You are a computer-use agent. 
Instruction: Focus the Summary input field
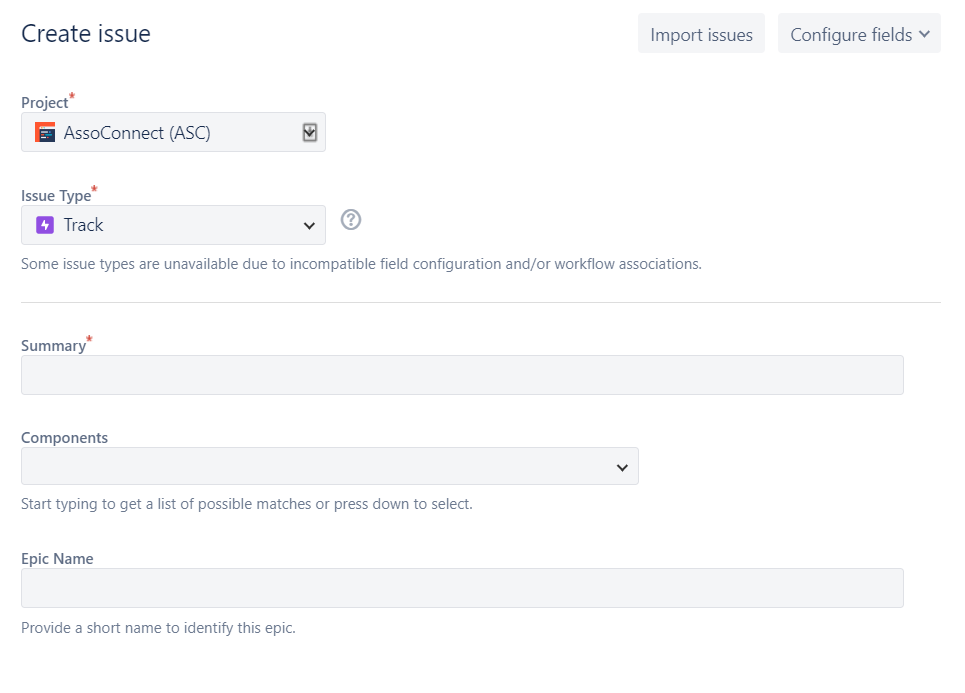click(x=462, y=375)
